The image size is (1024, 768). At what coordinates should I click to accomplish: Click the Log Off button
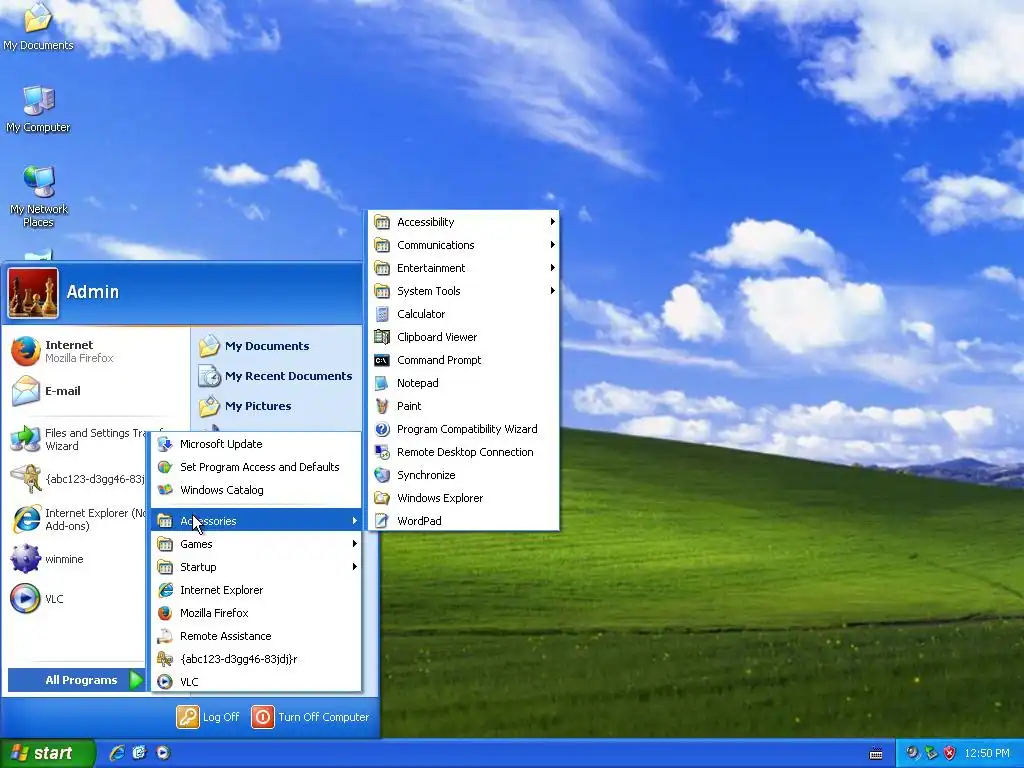click(x=208, y=717)
